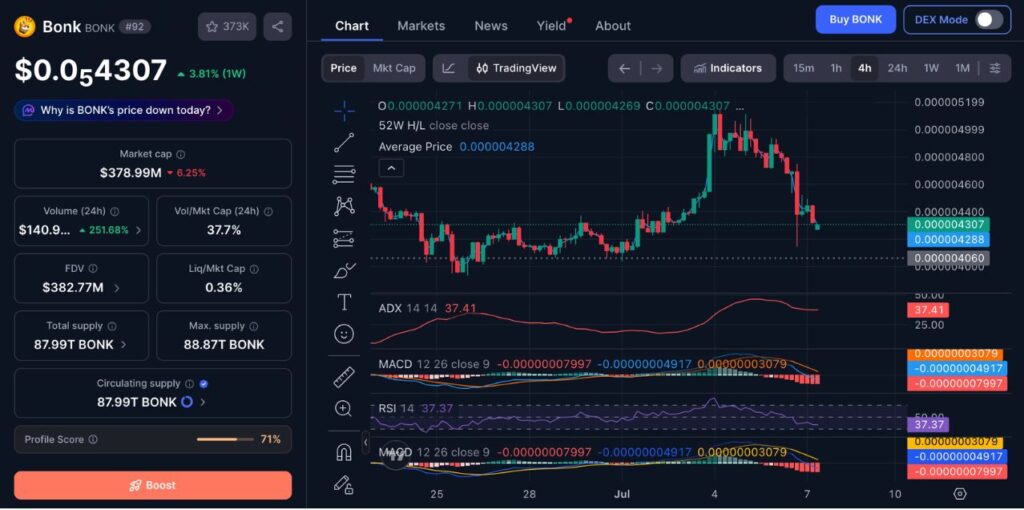Viewport: 1024px width, 510px height.
Task: Set timeframe to 15m
Action: tap(804, 68)
